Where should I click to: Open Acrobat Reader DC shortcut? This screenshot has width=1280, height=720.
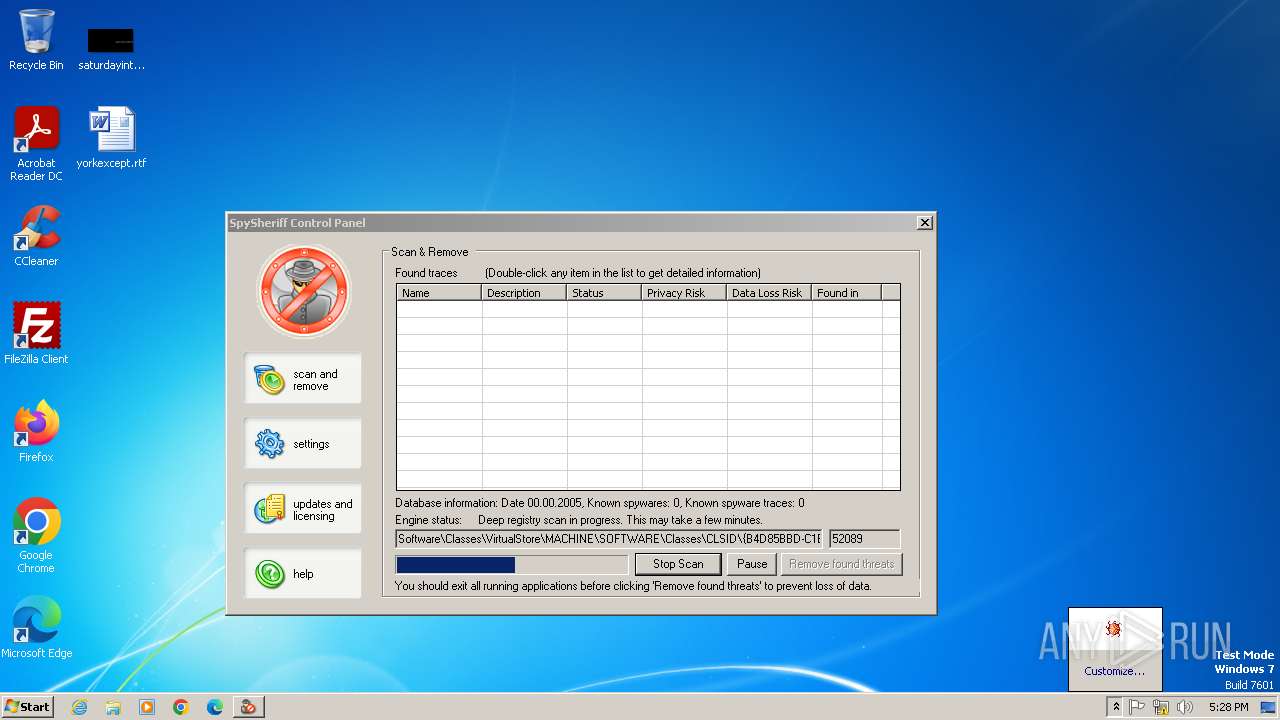click(36, 144)
